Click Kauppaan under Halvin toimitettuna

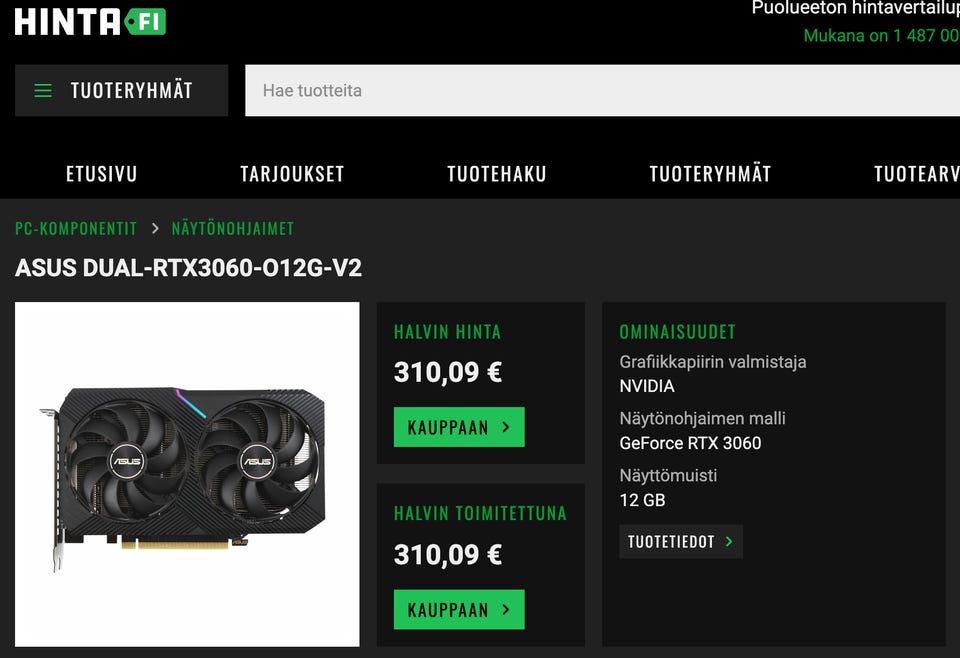click(x=459, y=609)
